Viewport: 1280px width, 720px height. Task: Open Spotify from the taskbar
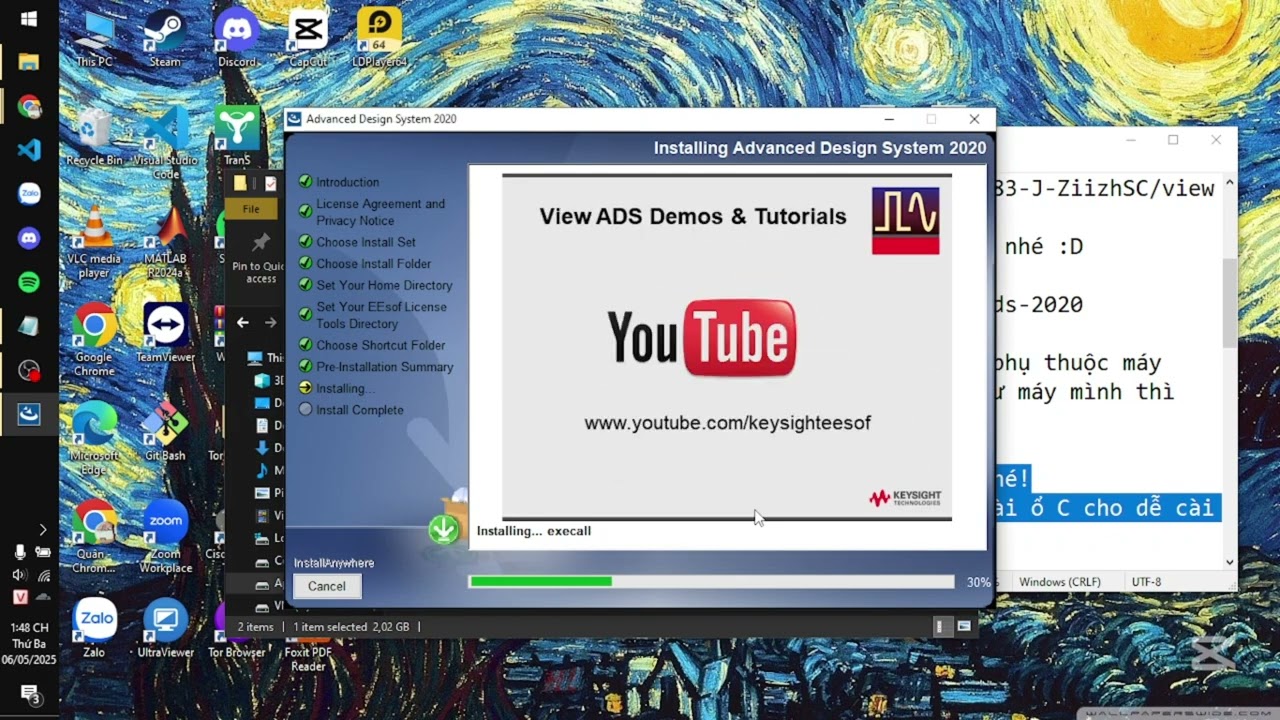29,282
